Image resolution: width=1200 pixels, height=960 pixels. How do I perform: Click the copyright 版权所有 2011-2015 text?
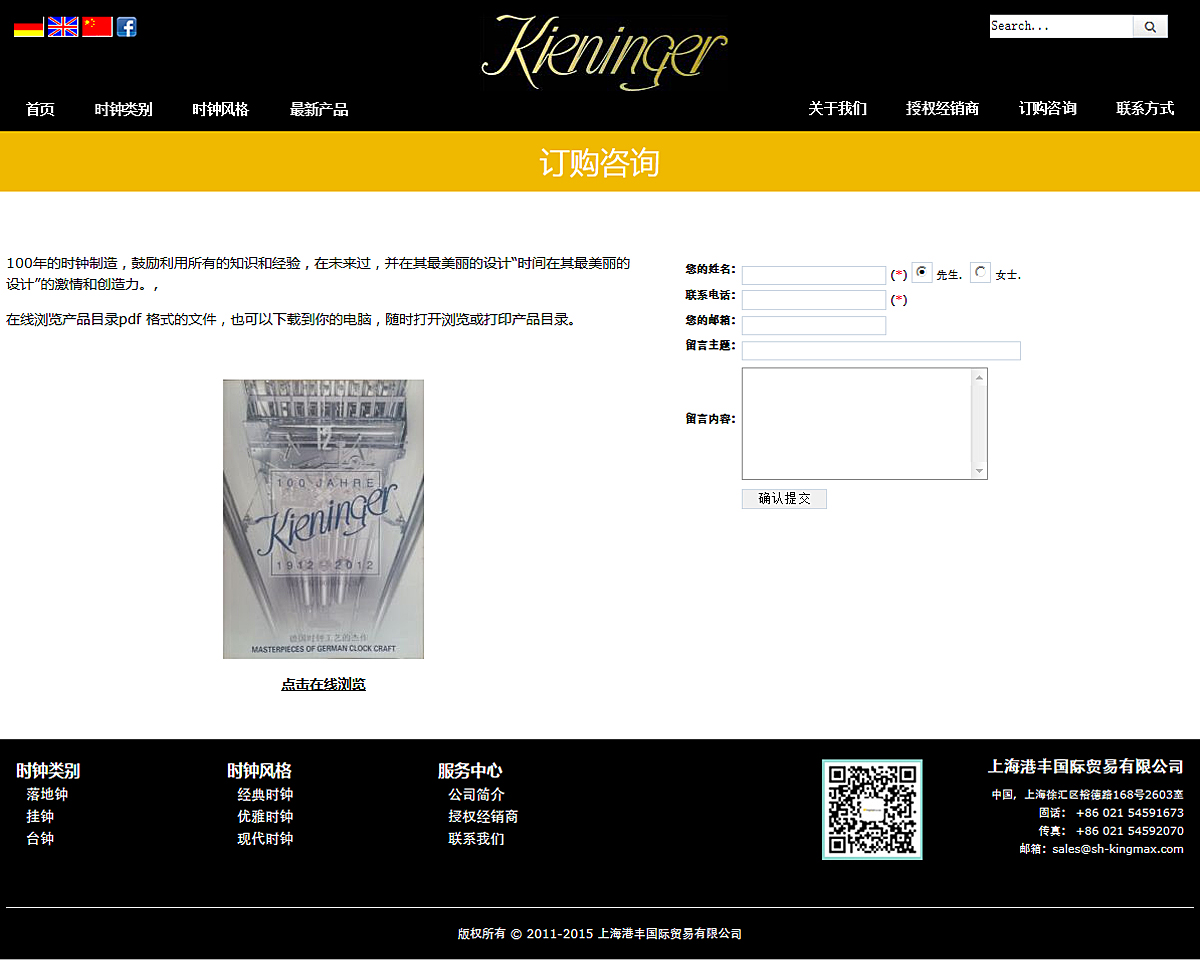[x=600, y=934]
